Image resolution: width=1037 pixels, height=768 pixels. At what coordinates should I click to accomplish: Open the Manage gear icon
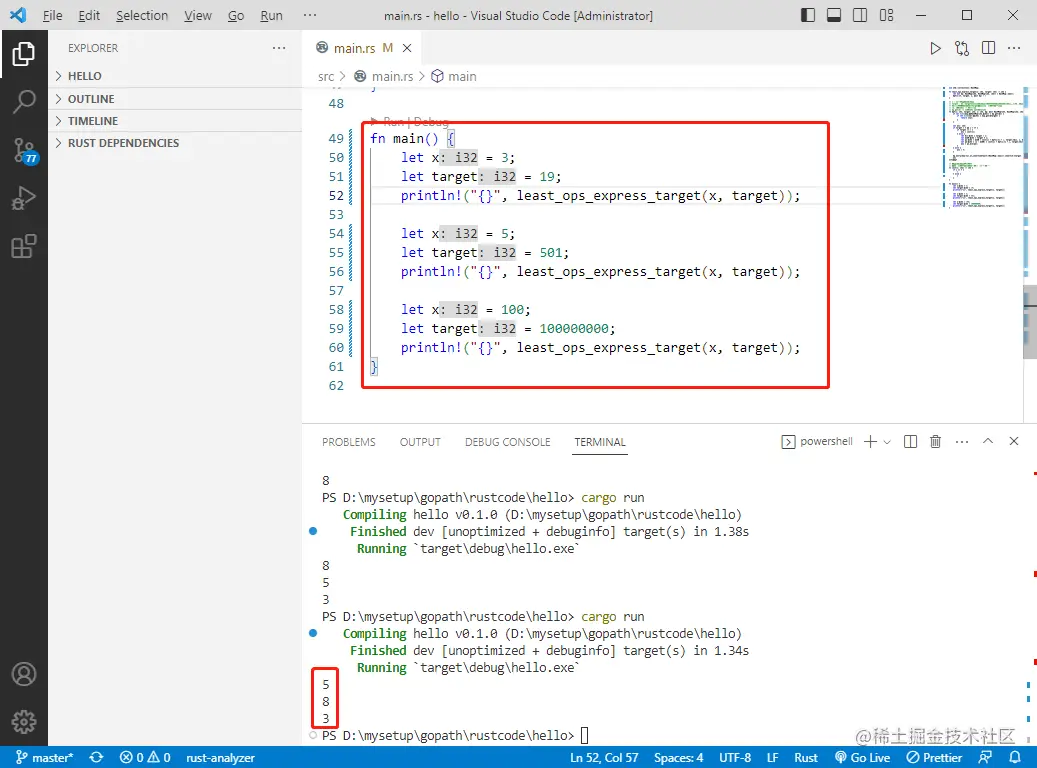pyautogui.click(x=24, y=722)
